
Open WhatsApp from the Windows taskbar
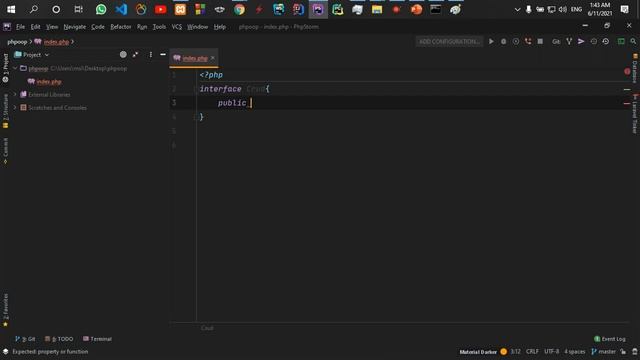101,9
